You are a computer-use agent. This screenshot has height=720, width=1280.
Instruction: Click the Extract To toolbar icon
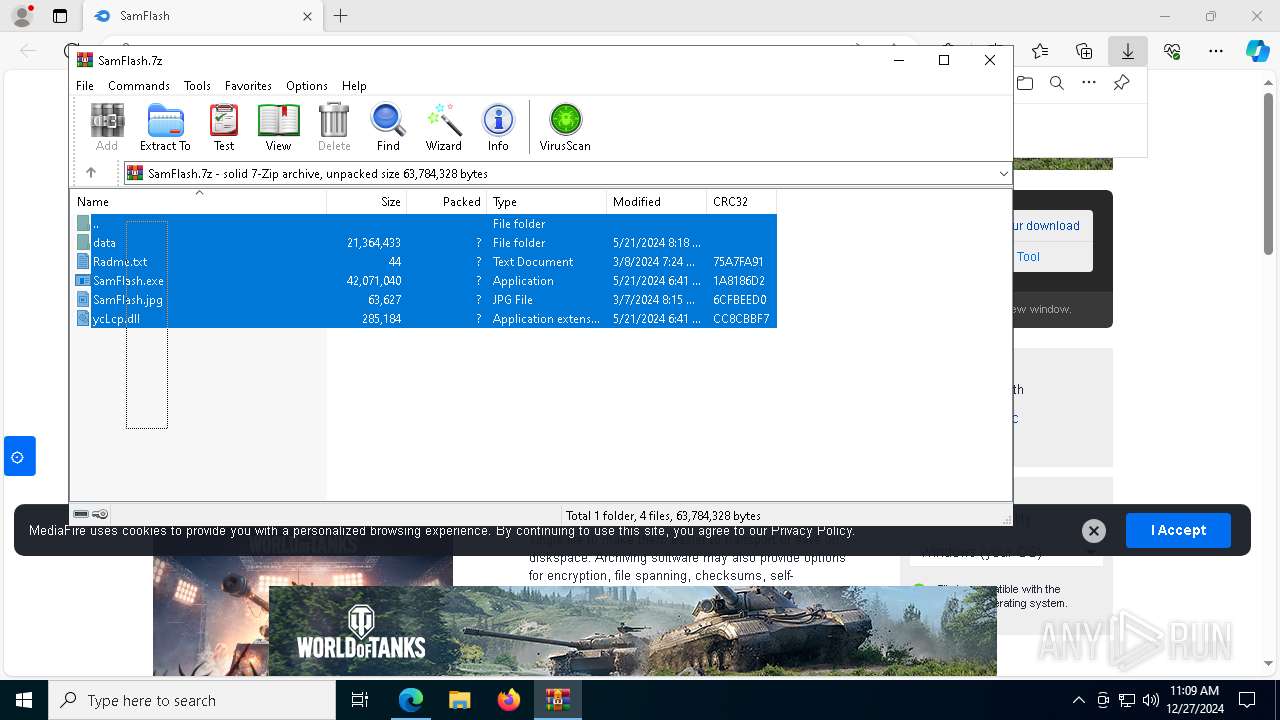pyautogui.click(x=165, y=127)
